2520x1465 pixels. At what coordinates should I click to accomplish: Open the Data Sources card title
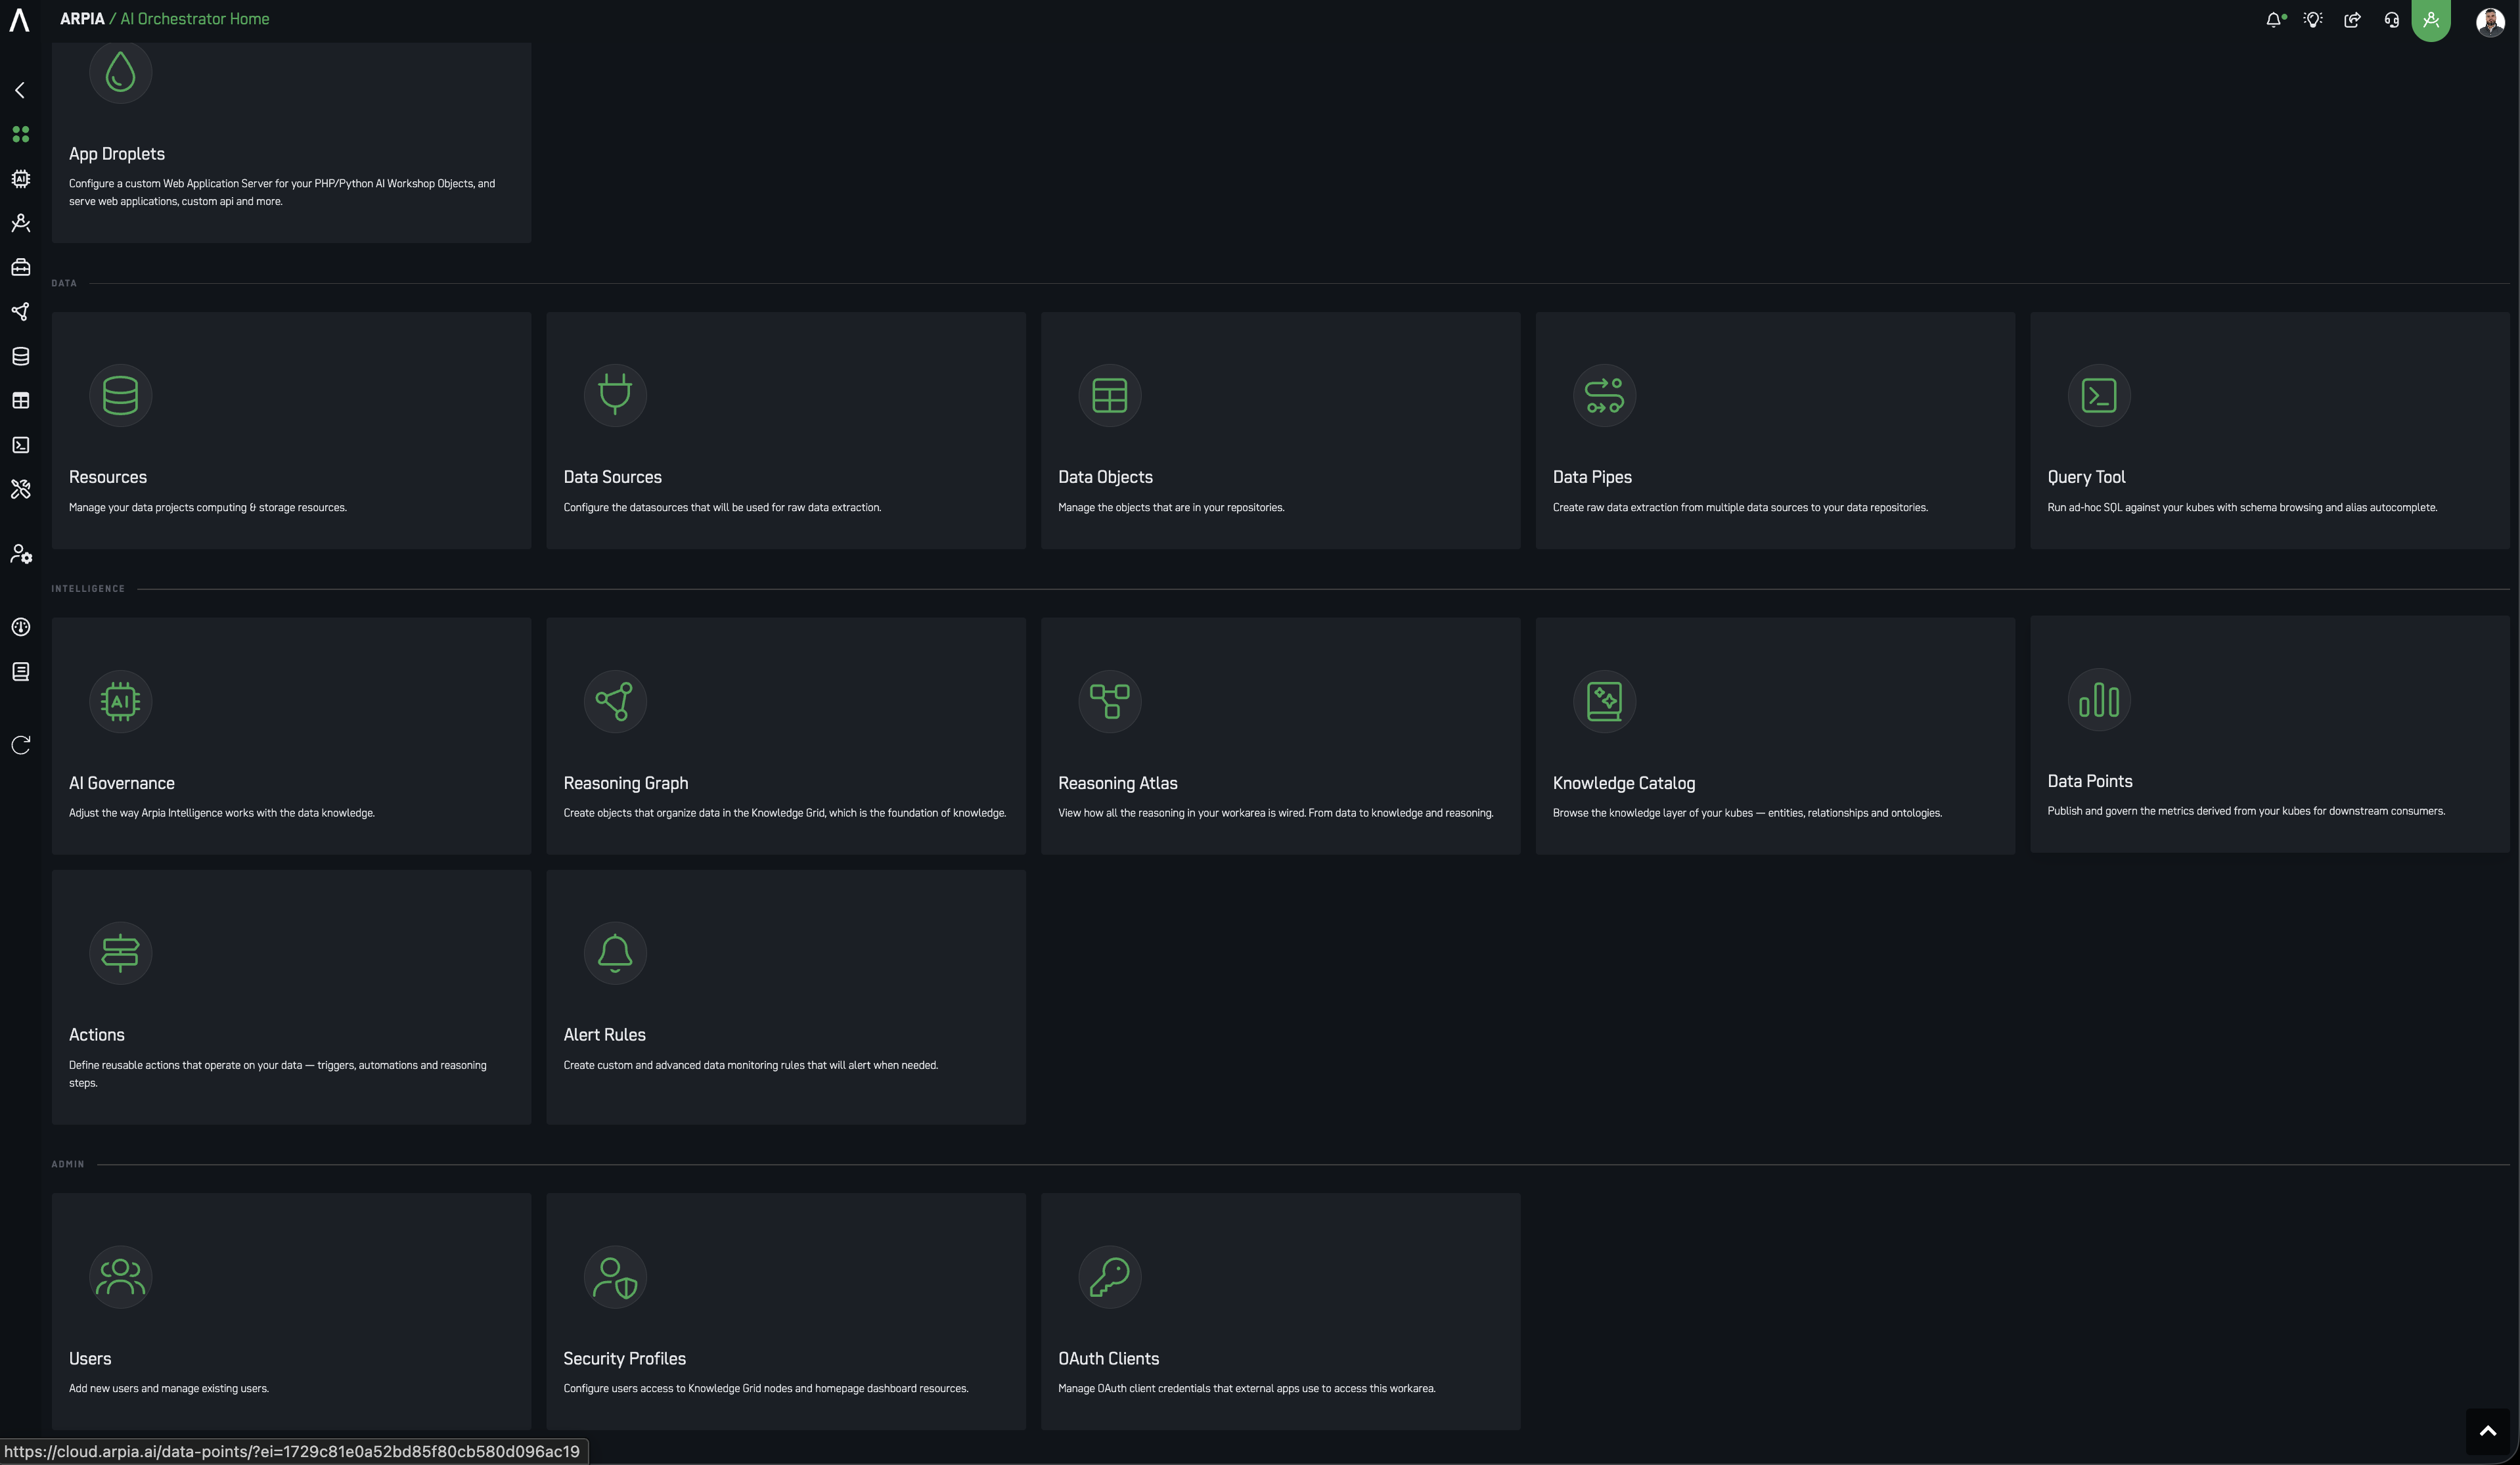tap(612, 477)
